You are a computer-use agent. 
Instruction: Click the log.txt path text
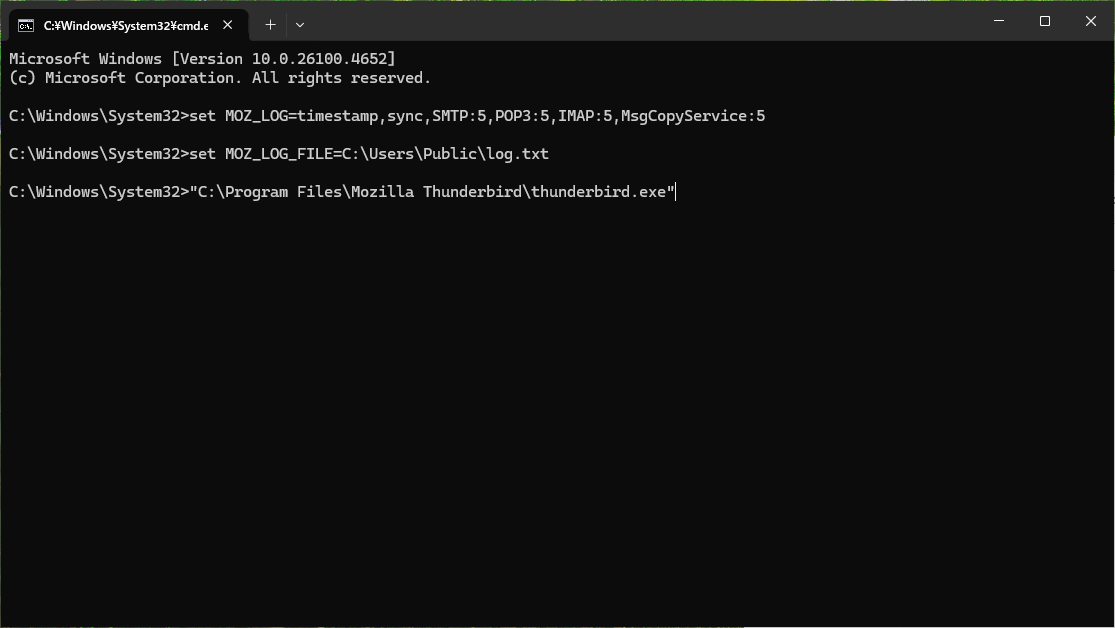pos(517,154)
